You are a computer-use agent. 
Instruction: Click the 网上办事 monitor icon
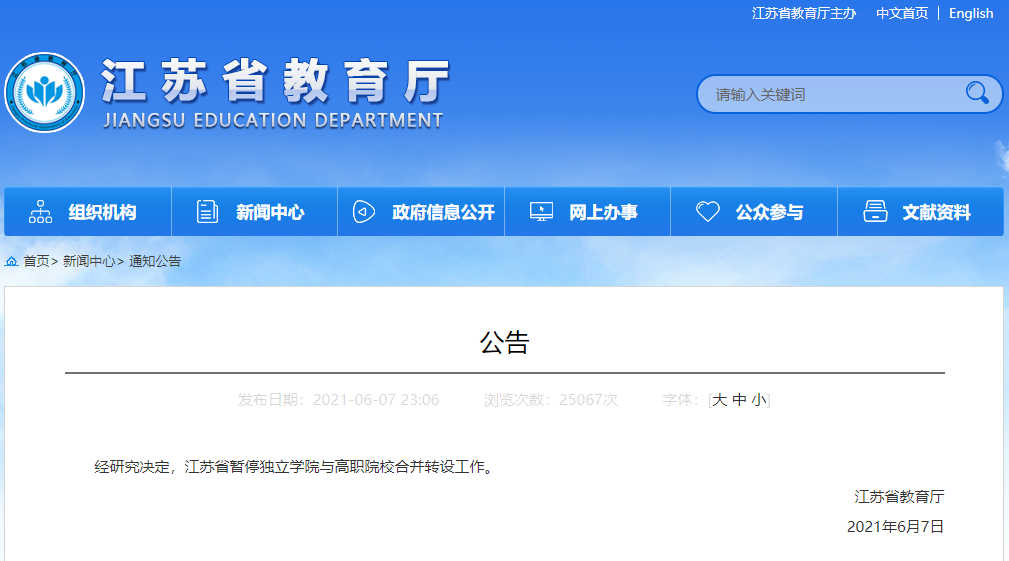click(541, 212)
